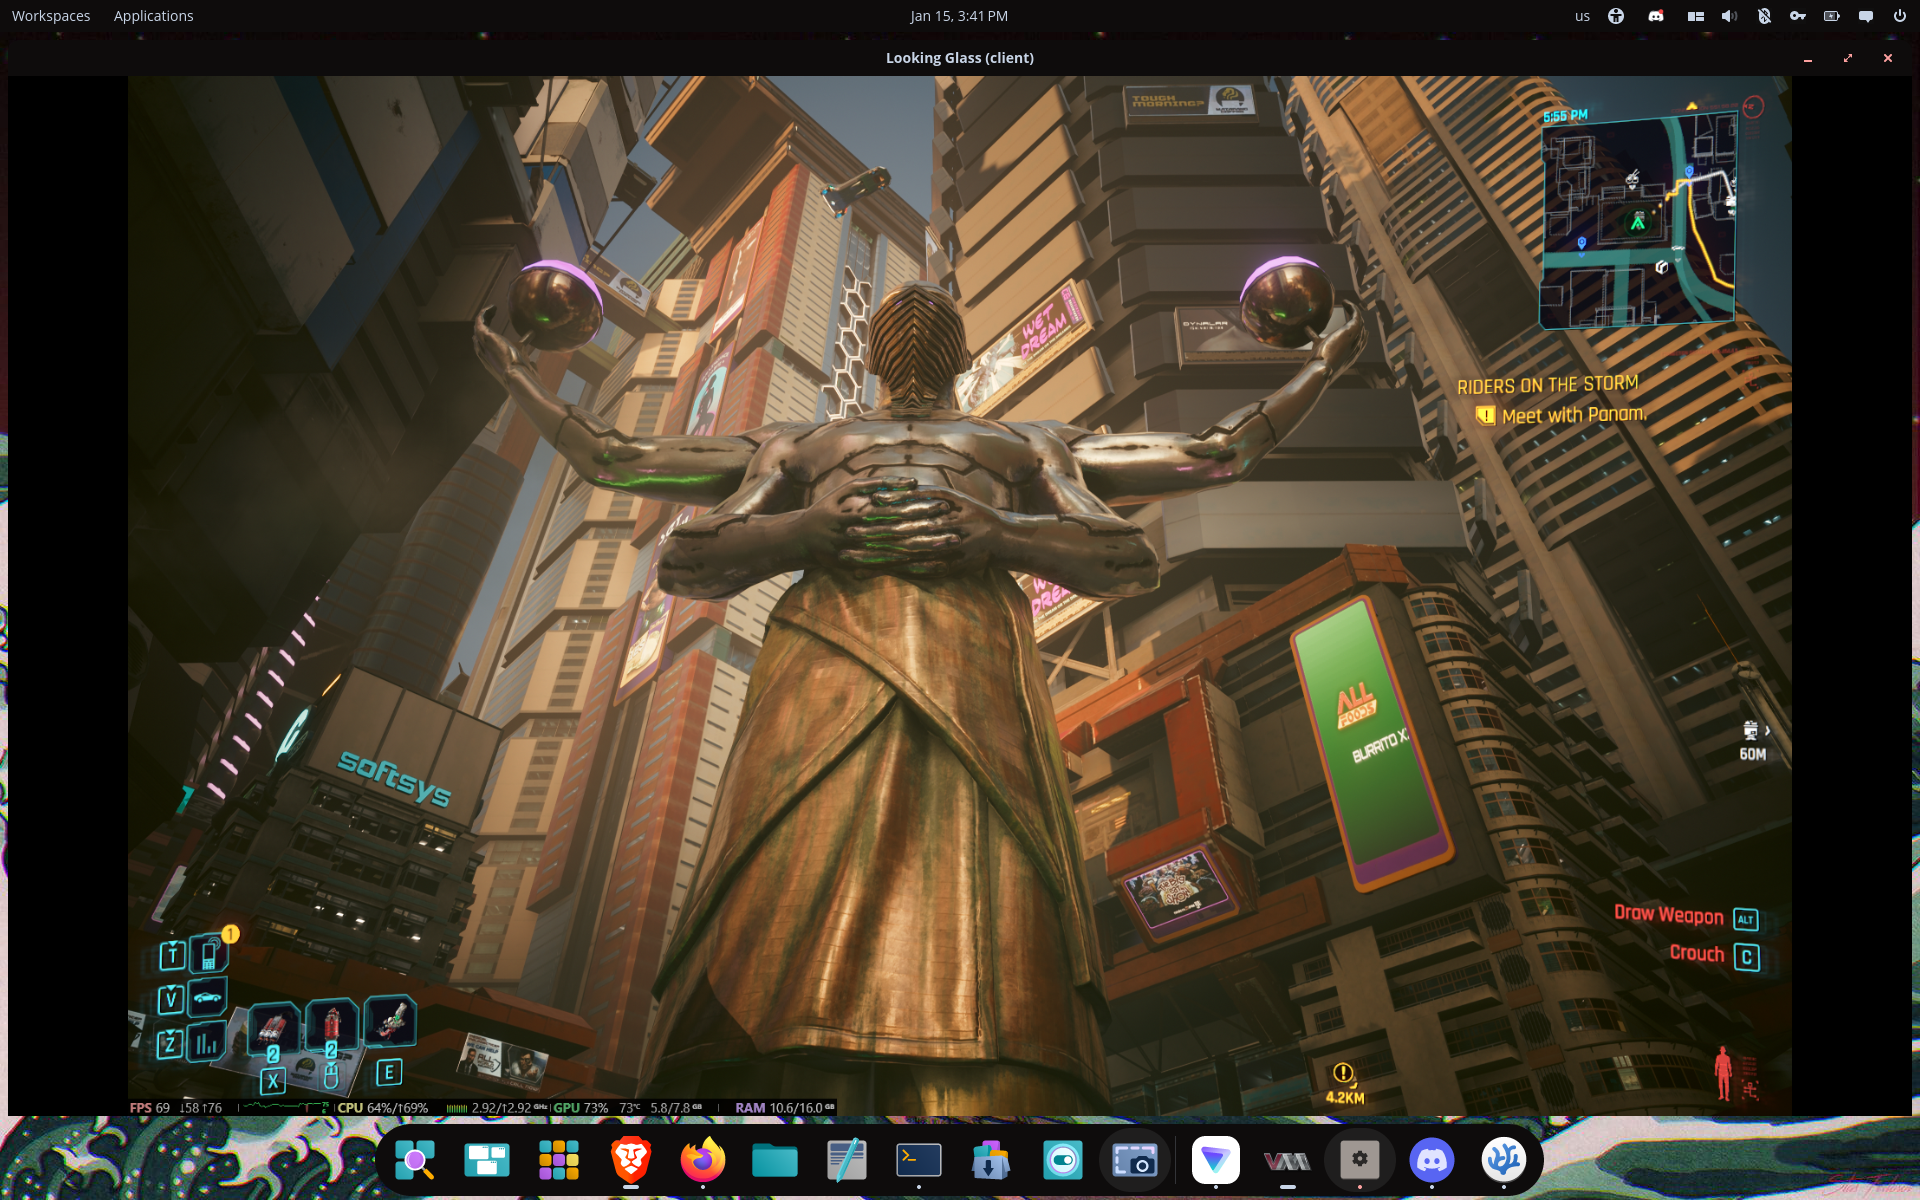This screenshot has height=1200, width=1920.
Task: Open the battery power indicator
Action: (1832, 16)
